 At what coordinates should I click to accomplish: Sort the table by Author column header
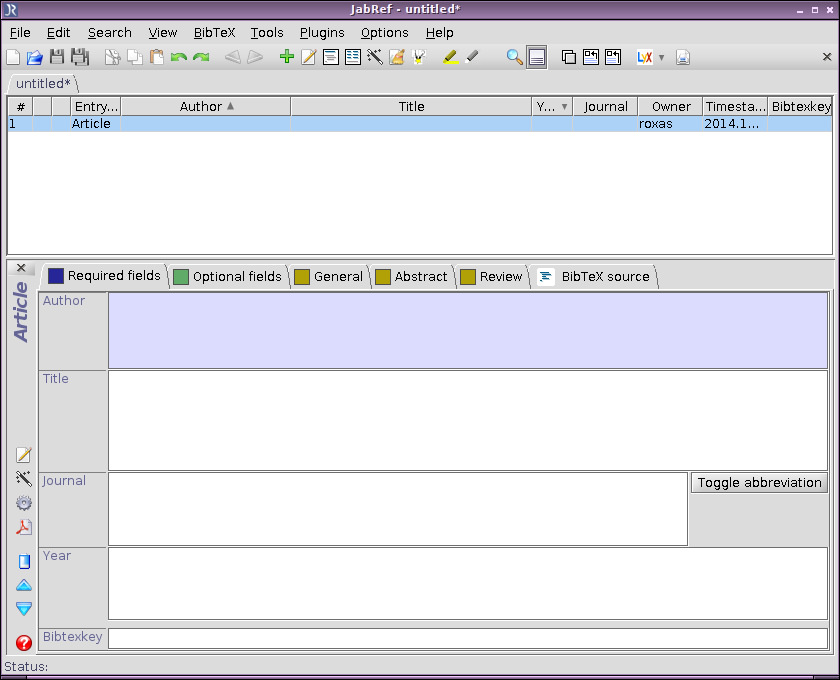click(x=205, y=106)
